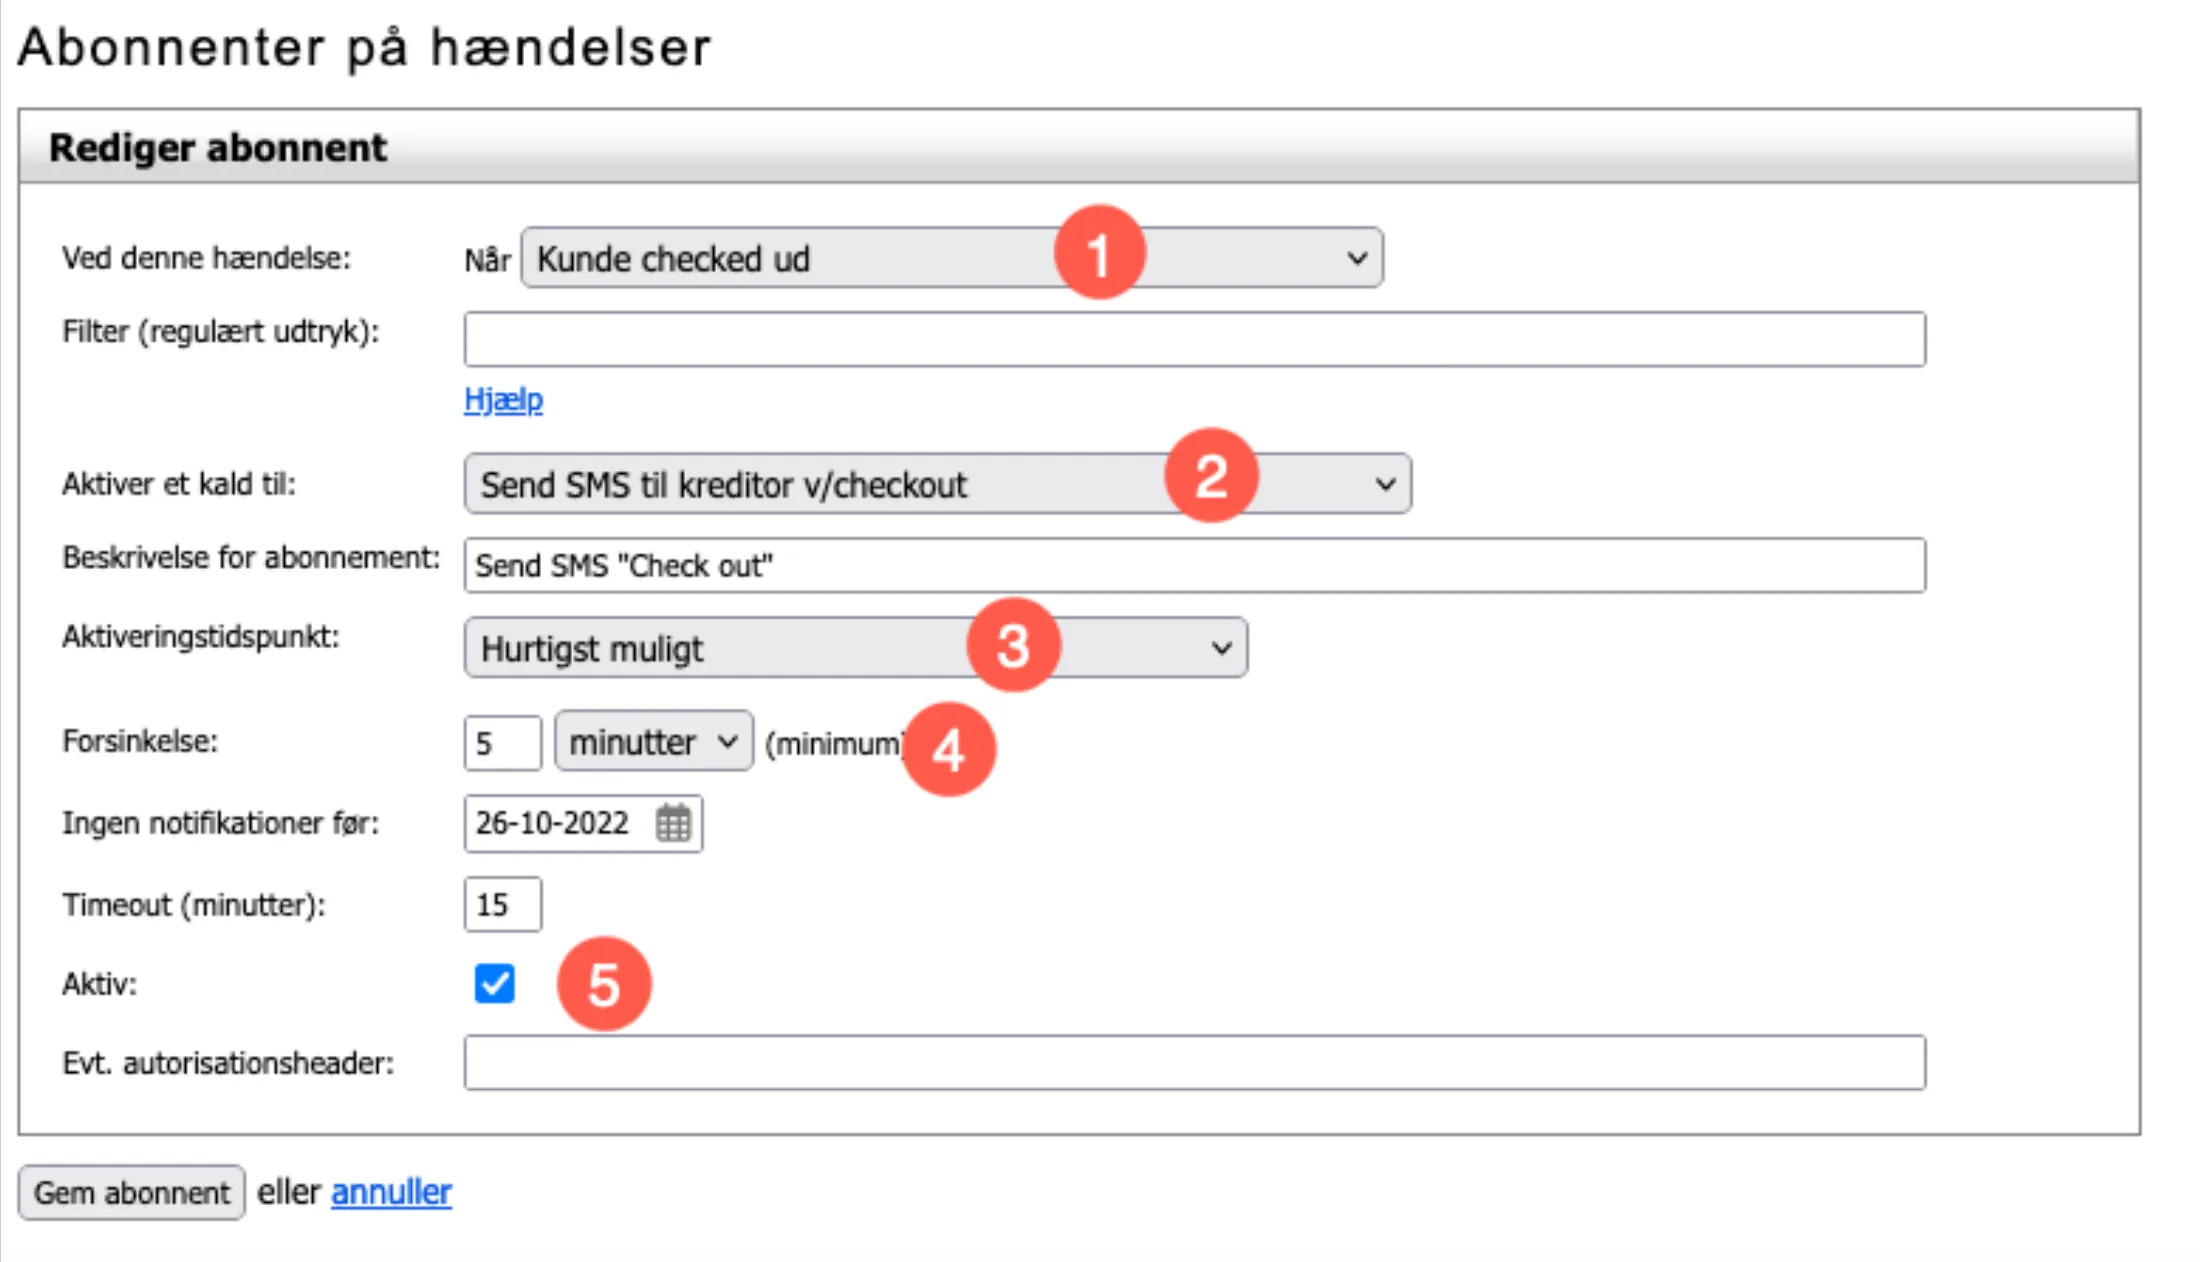Change the 'minutter' delay unit dropdown
This screenshot has height=1262, width=2200.
click(653, 742)
